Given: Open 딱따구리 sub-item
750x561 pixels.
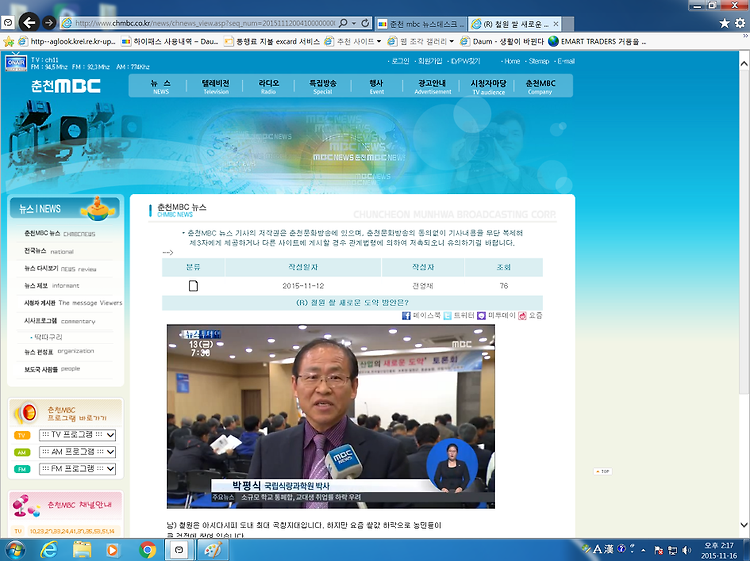Looking at the screenshot, I should point(48,337).
